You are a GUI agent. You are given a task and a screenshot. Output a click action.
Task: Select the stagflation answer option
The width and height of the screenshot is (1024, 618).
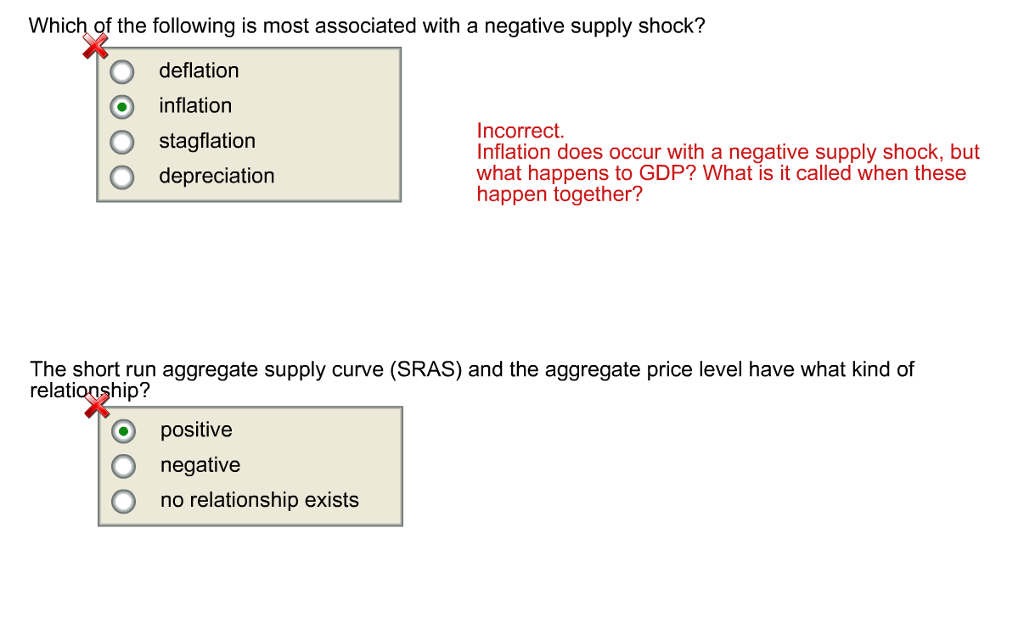point(121,141)
